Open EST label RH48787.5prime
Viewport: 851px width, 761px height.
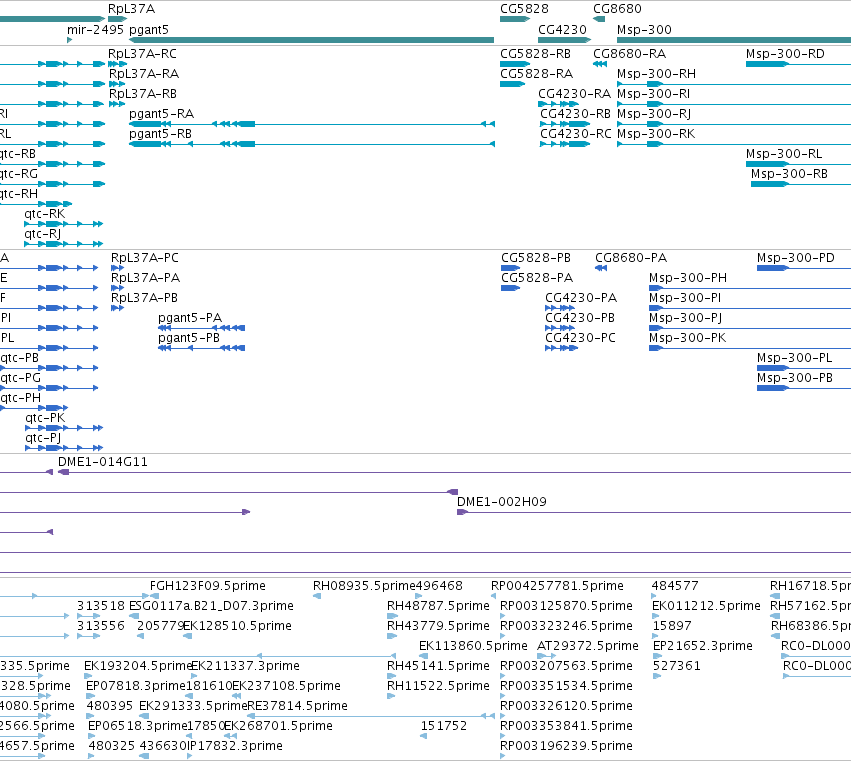coord(438,606)
